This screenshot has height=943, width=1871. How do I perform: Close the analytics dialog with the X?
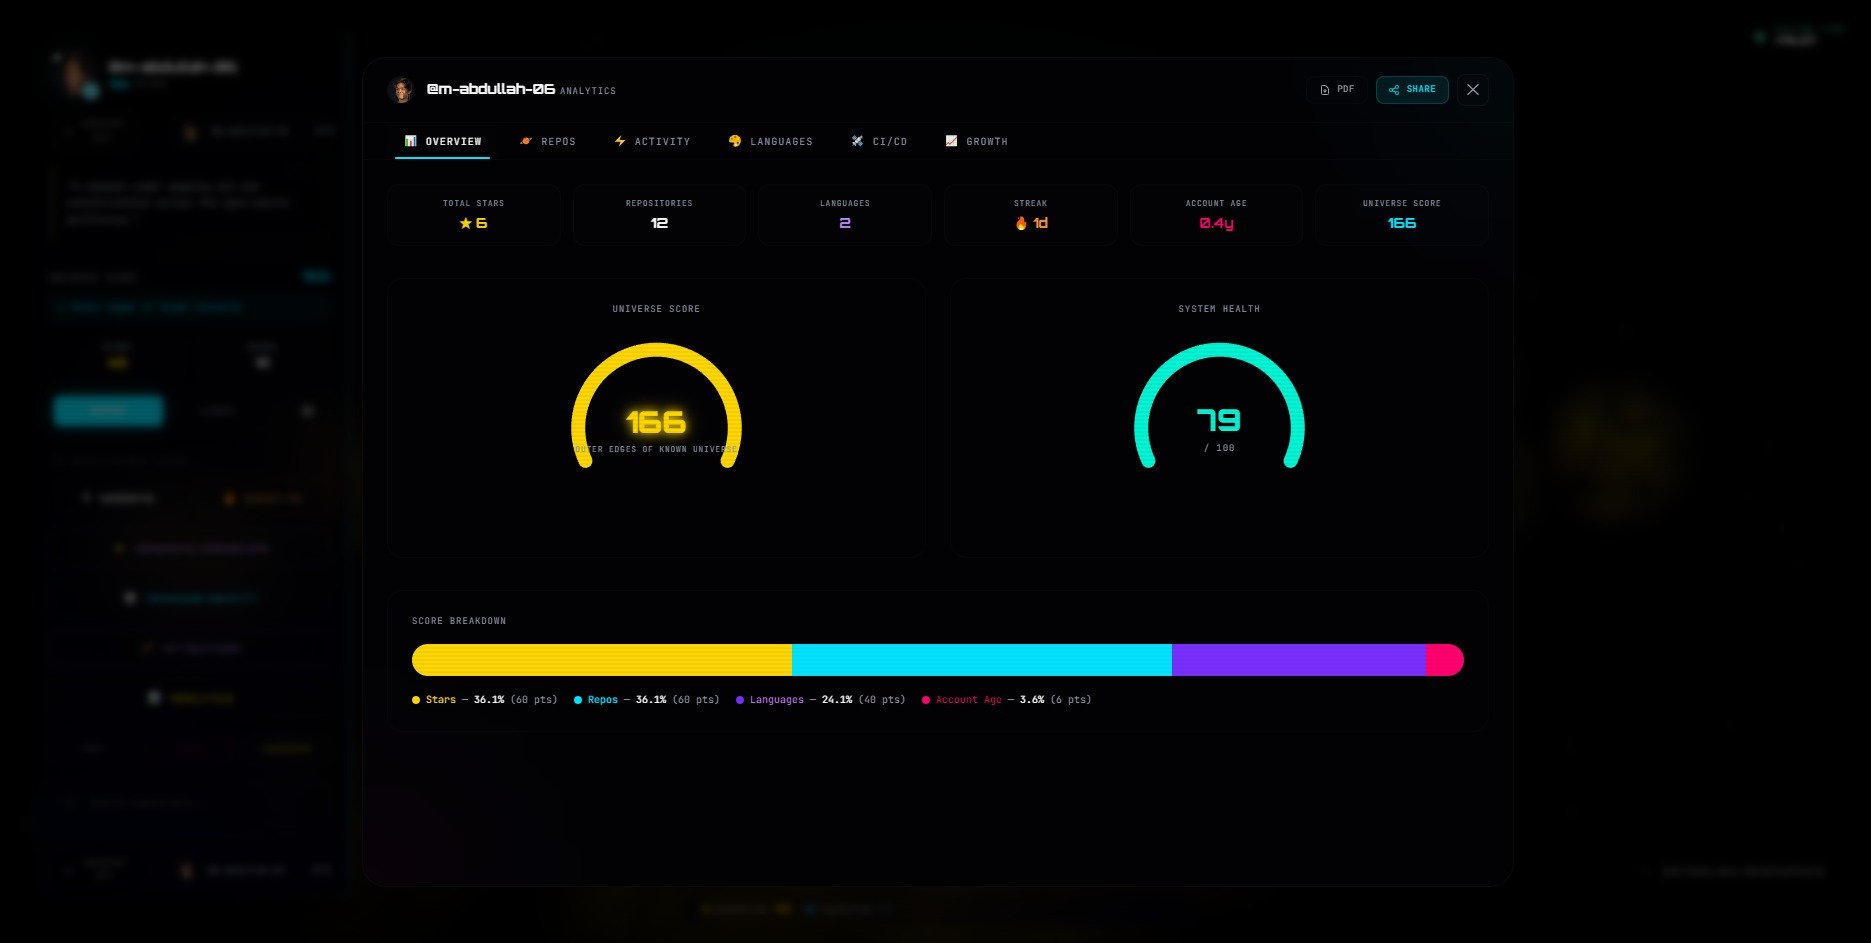click(1473, 90)
